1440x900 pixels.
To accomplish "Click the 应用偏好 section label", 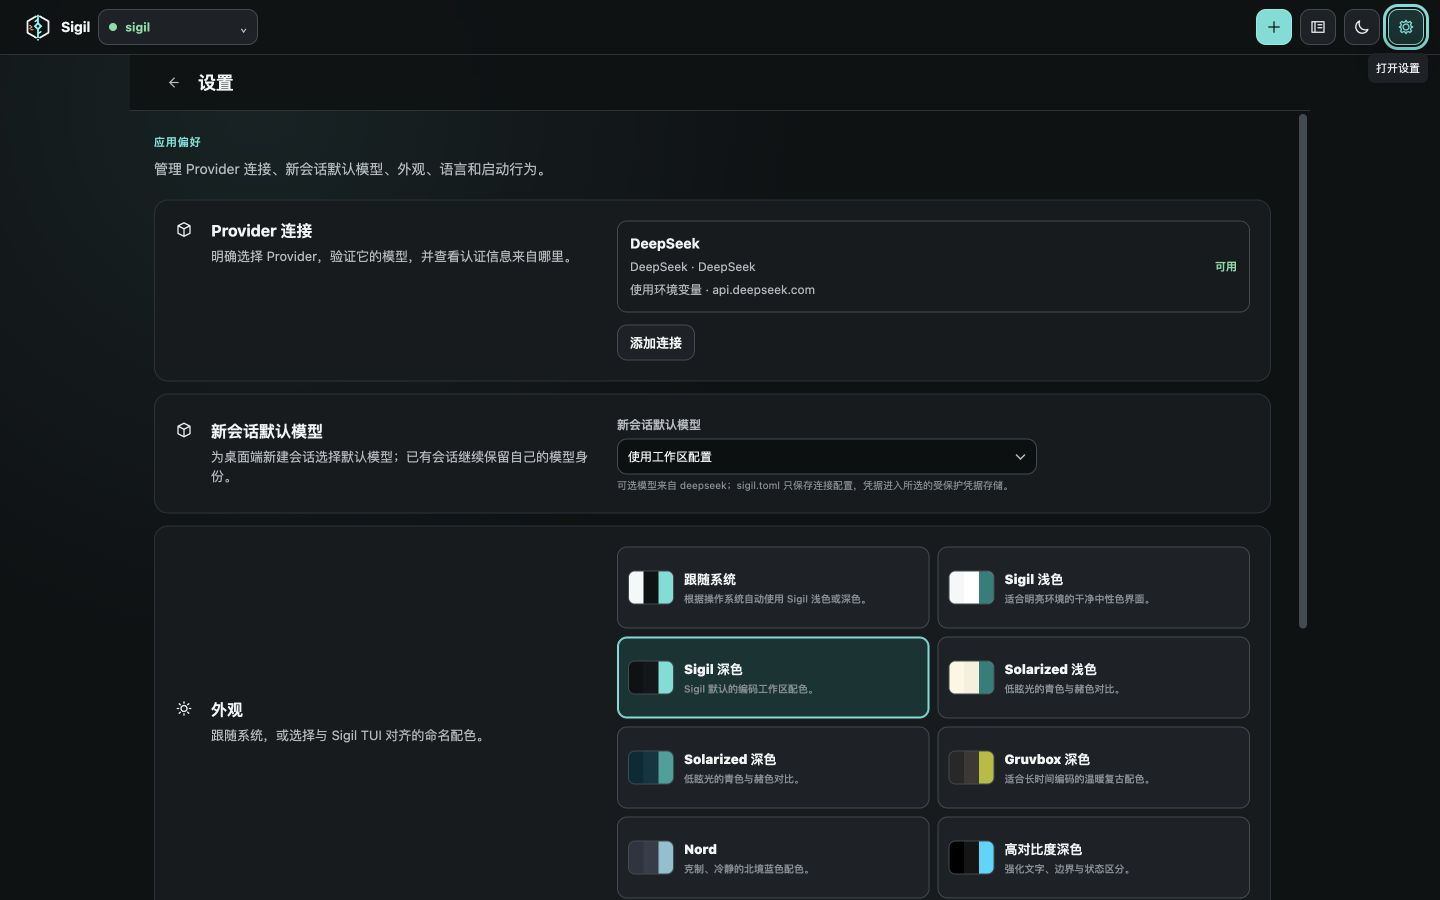I will (177, 142).
